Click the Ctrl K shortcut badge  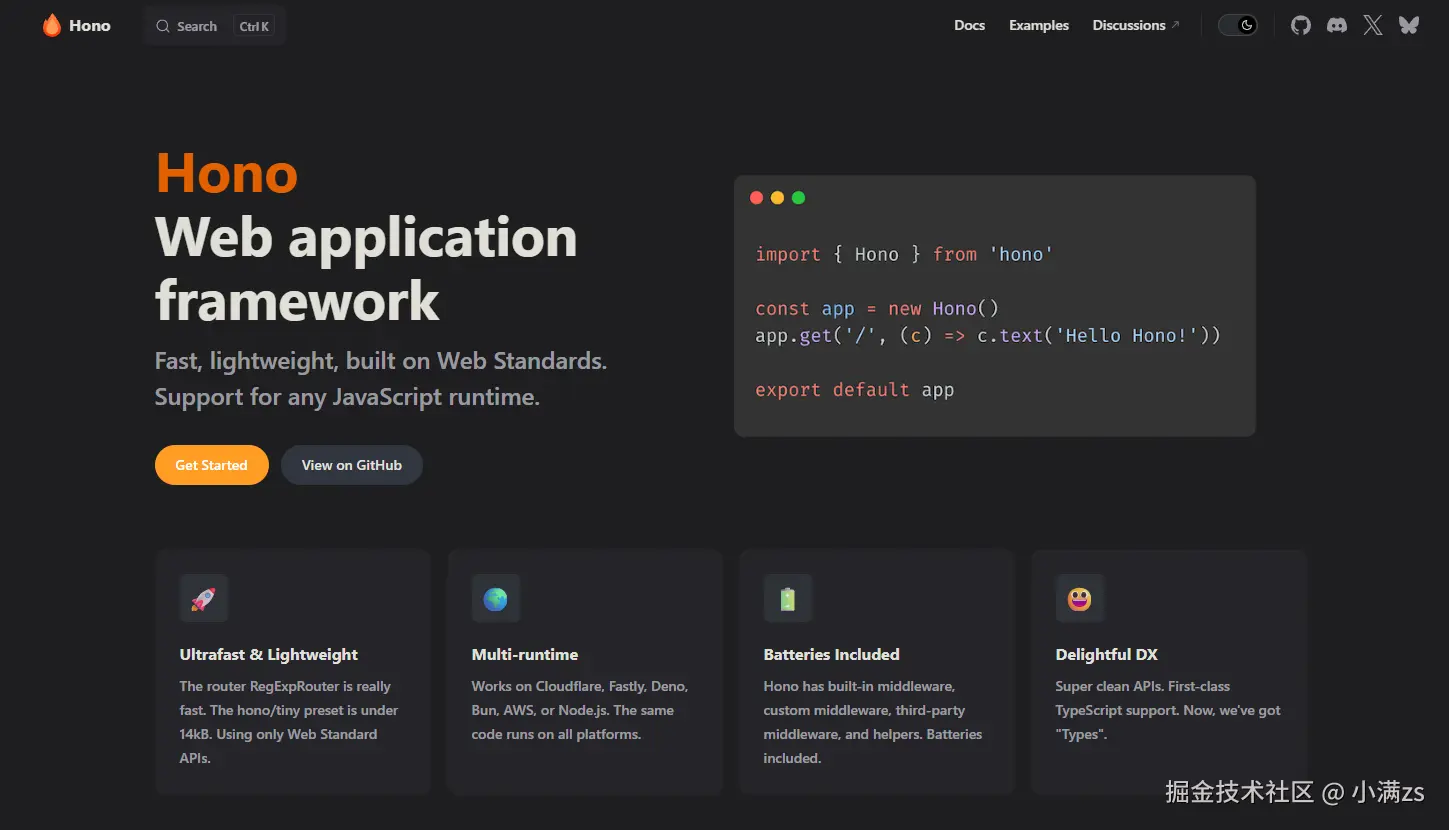[x=255, y=26]
